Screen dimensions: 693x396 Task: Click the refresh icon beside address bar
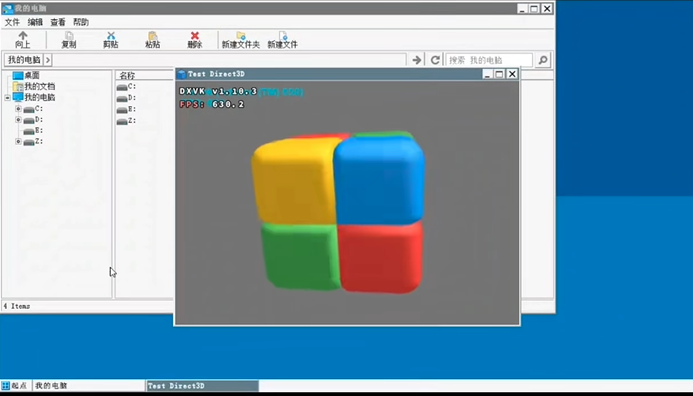pos(435,60)
